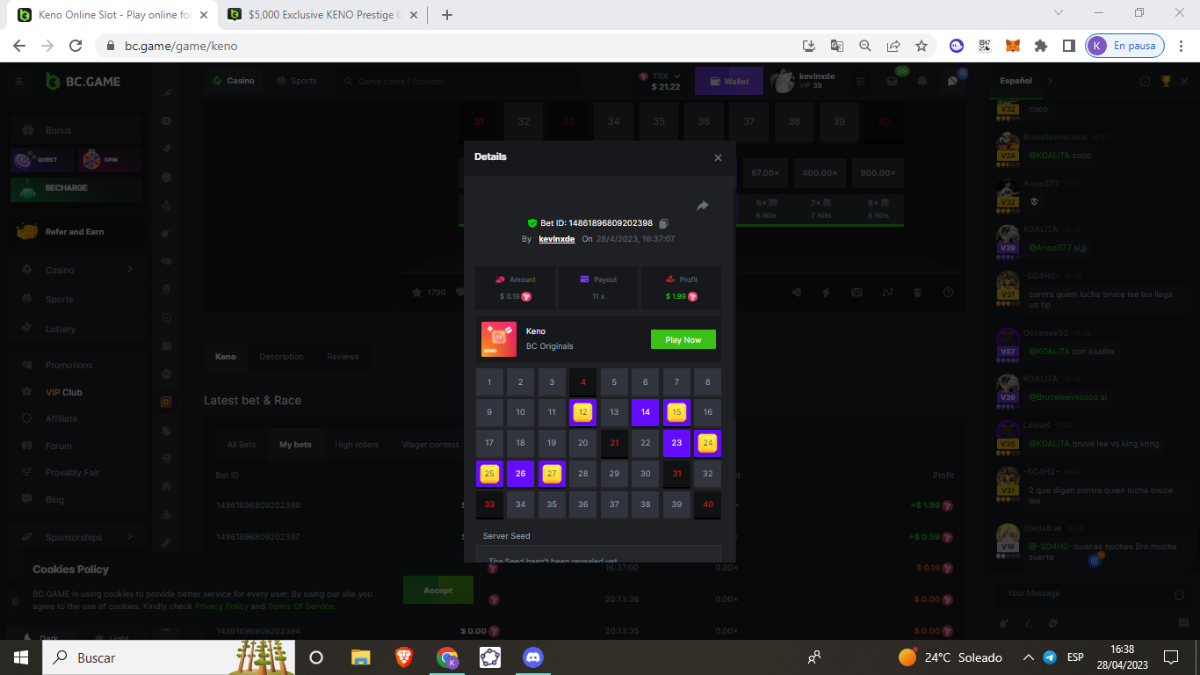Bookmark this page with the star icon
The height and width of the screenshot is (675, 1200).
point(921,46)
